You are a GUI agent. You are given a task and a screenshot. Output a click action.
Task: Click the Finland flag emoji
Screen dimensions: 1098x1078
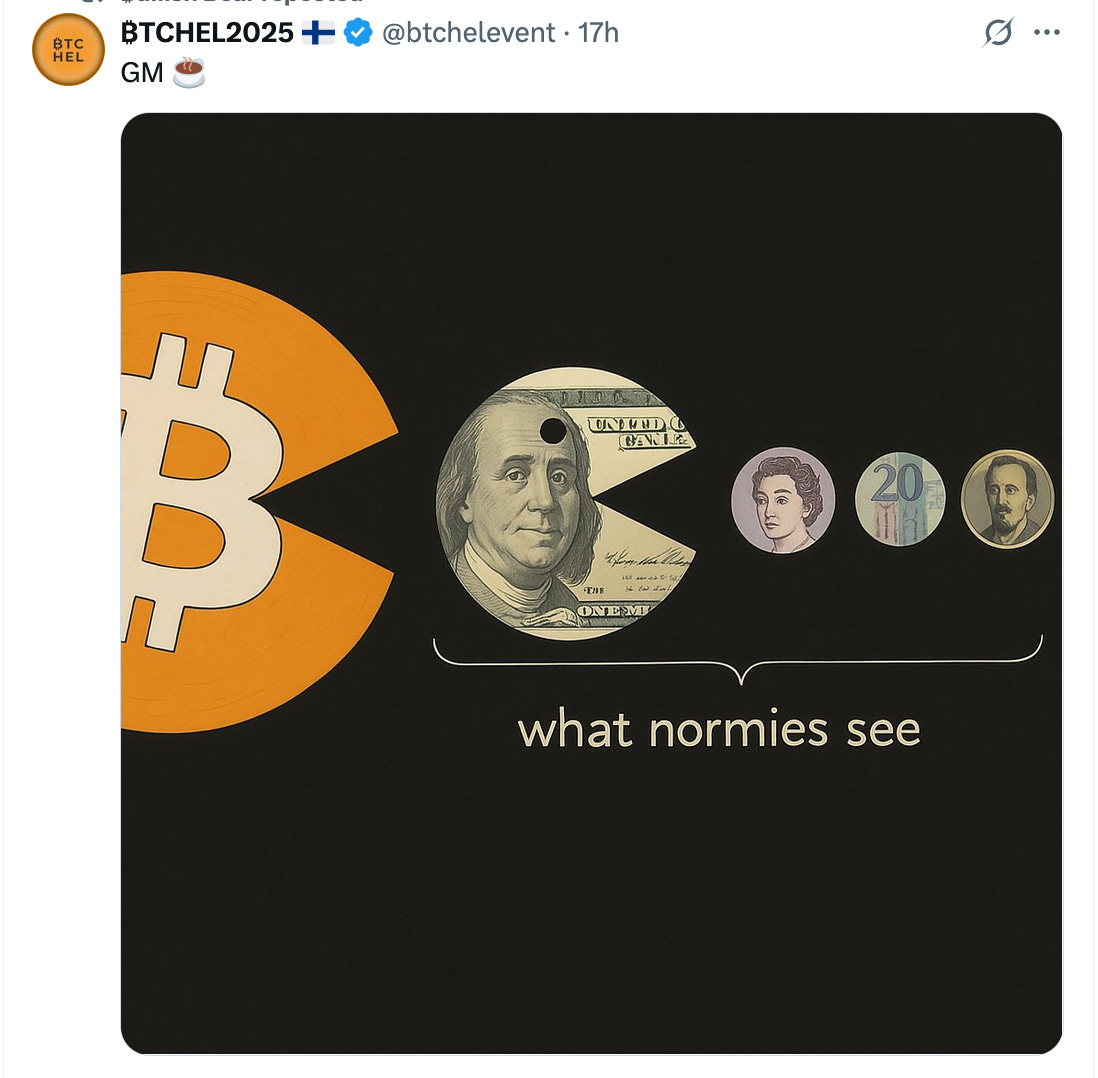[319, 32]
